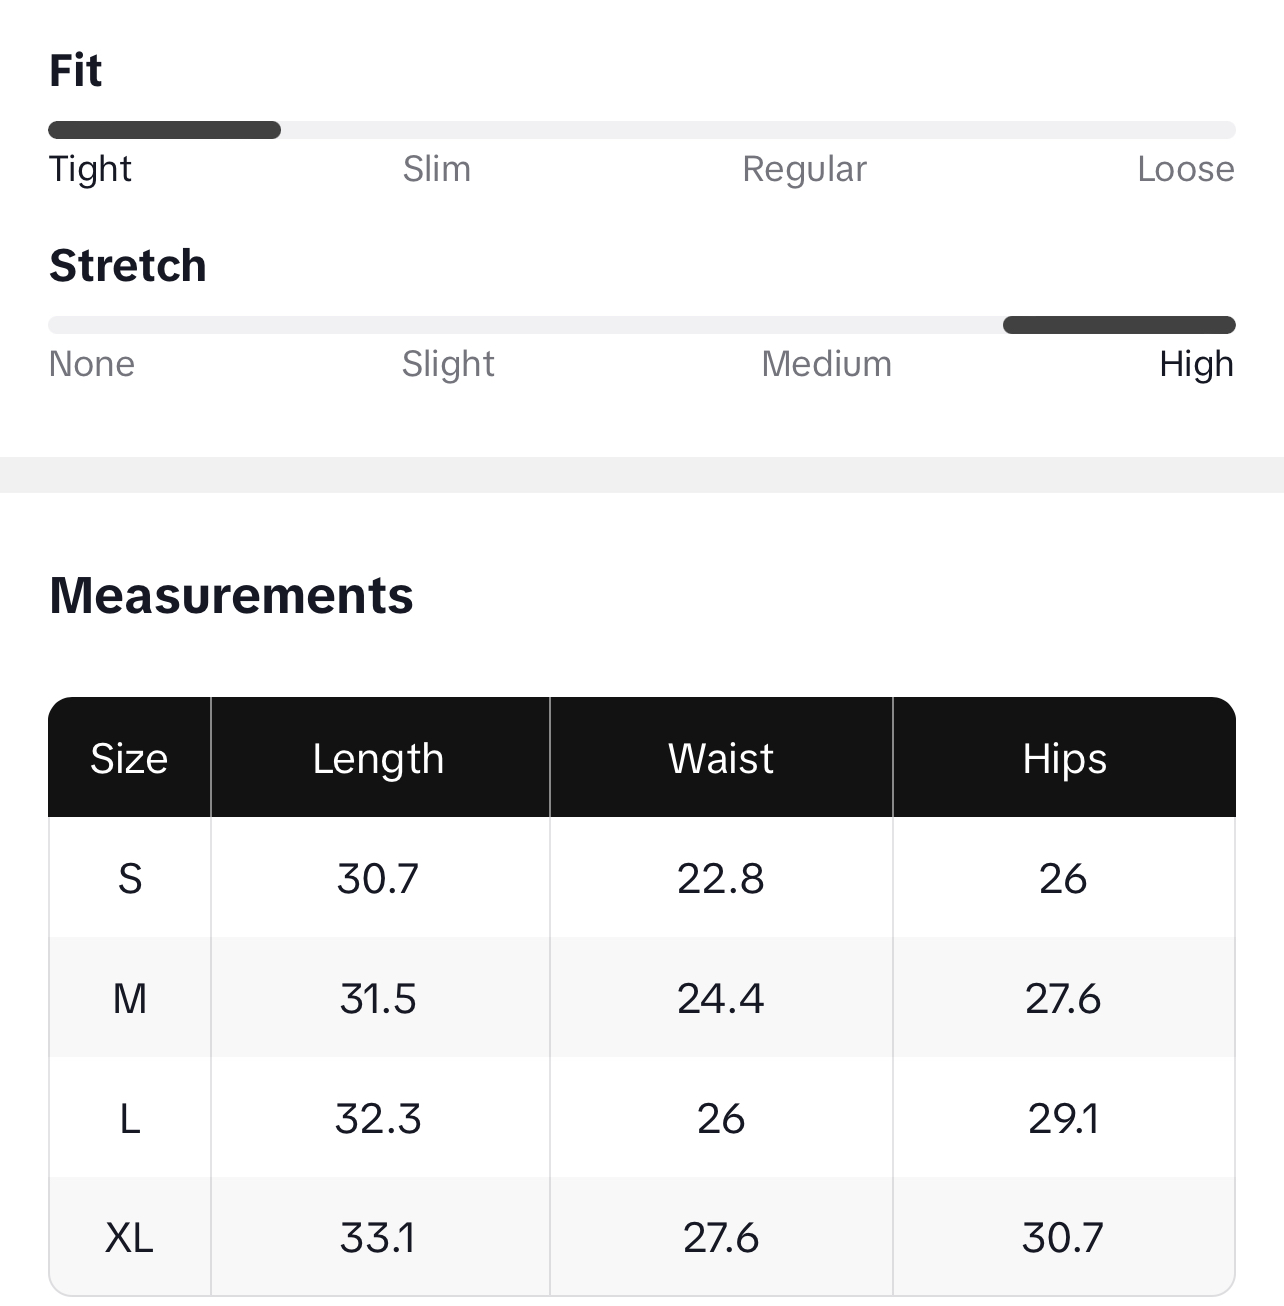This screenshot has width=1284, height=1306.
Task: Click the Waist column header
Action: (x=720, y=759)
